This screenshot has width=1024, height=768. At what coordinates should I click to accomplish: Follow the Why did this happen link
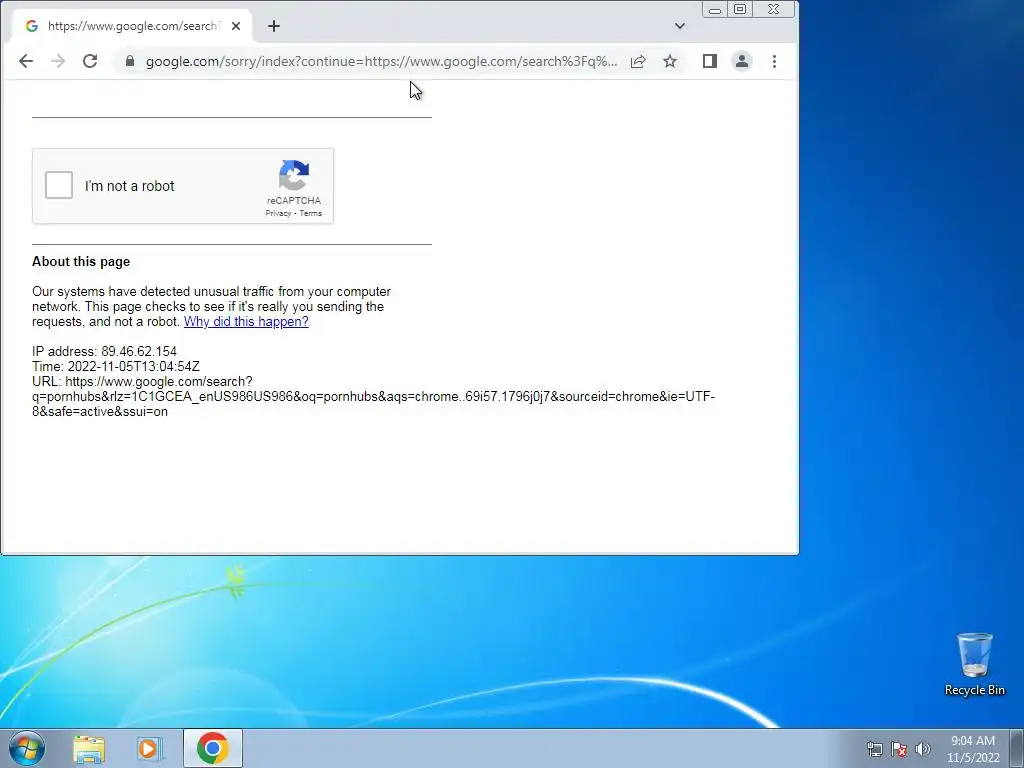(x=246, y=321)
